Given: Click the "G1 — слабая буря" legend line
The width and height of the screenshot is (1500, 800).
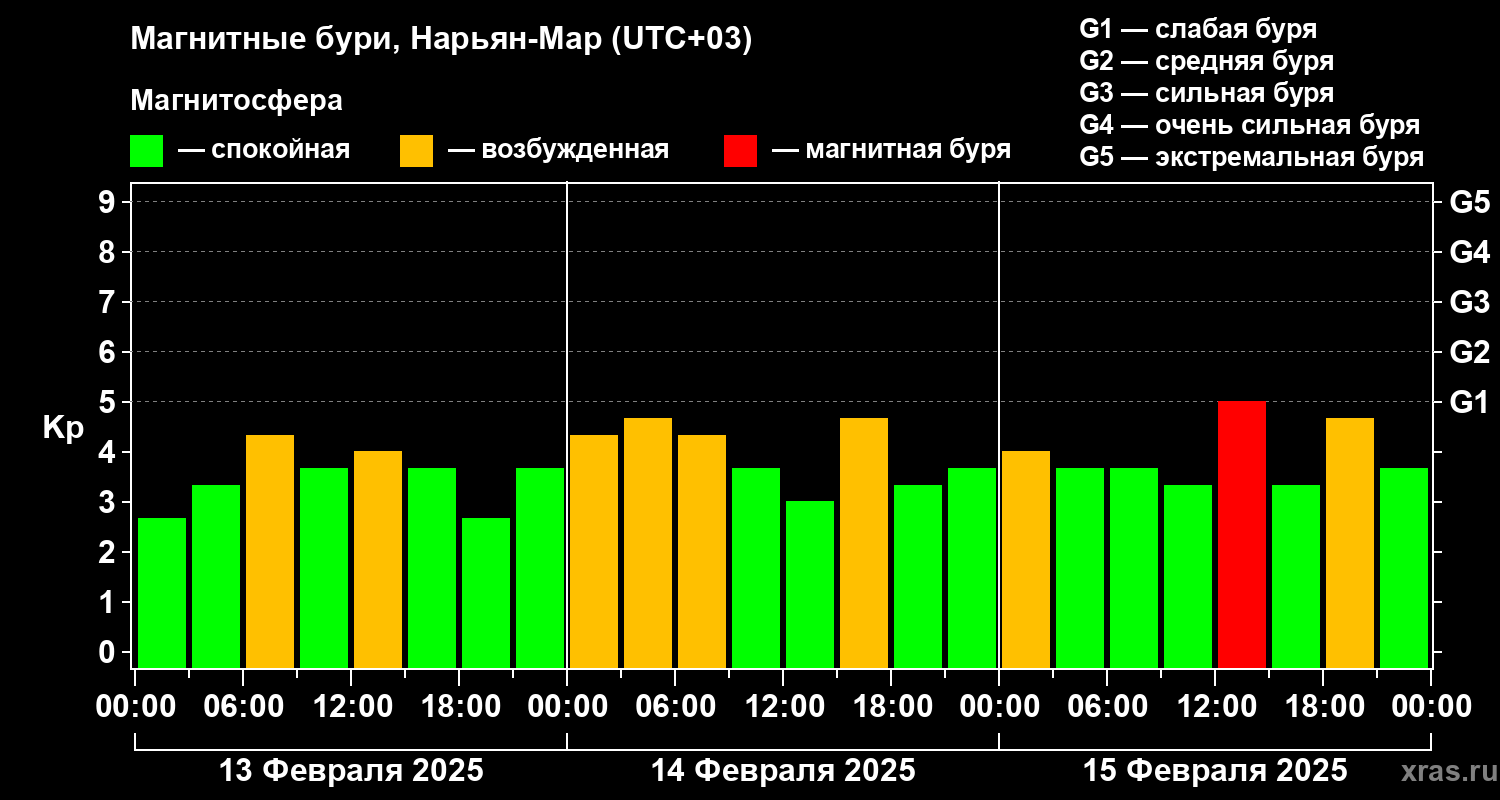Looking at the screenshot, I should [1198, 28].
